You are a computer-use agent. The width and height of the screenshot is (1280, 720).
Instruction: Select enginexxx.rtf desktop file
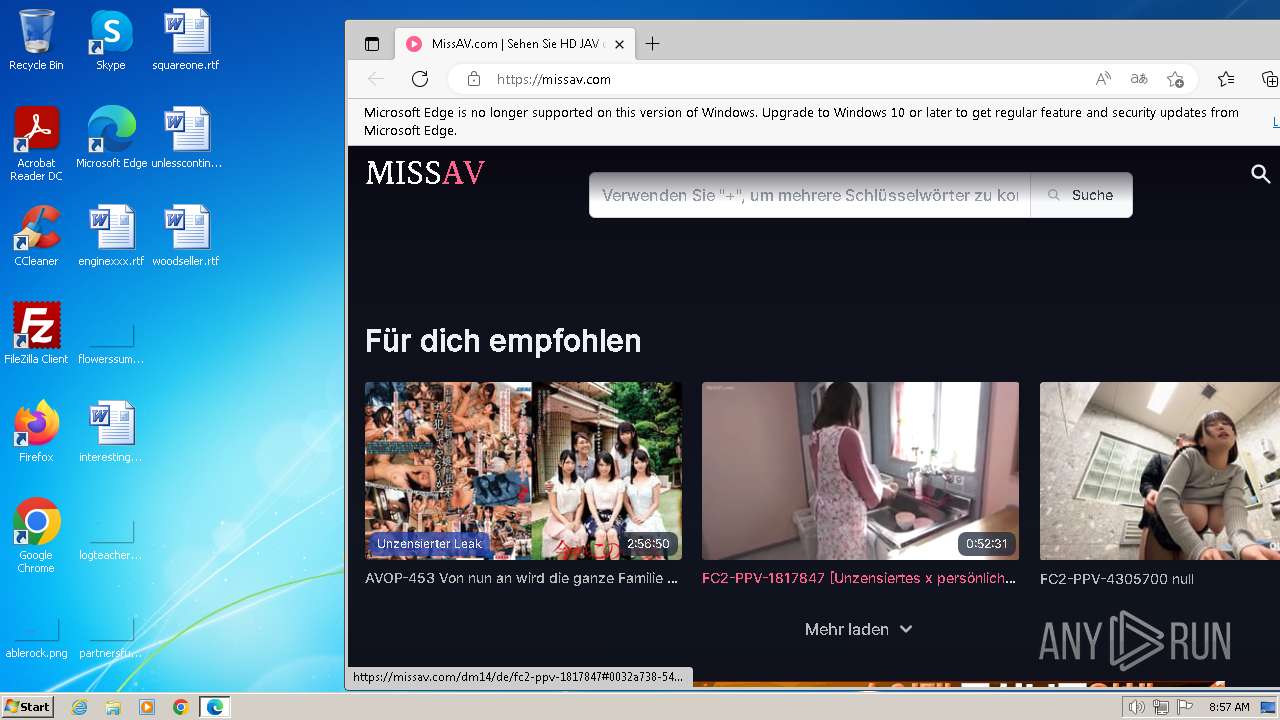pyautogui.click(x=111, y=235)
